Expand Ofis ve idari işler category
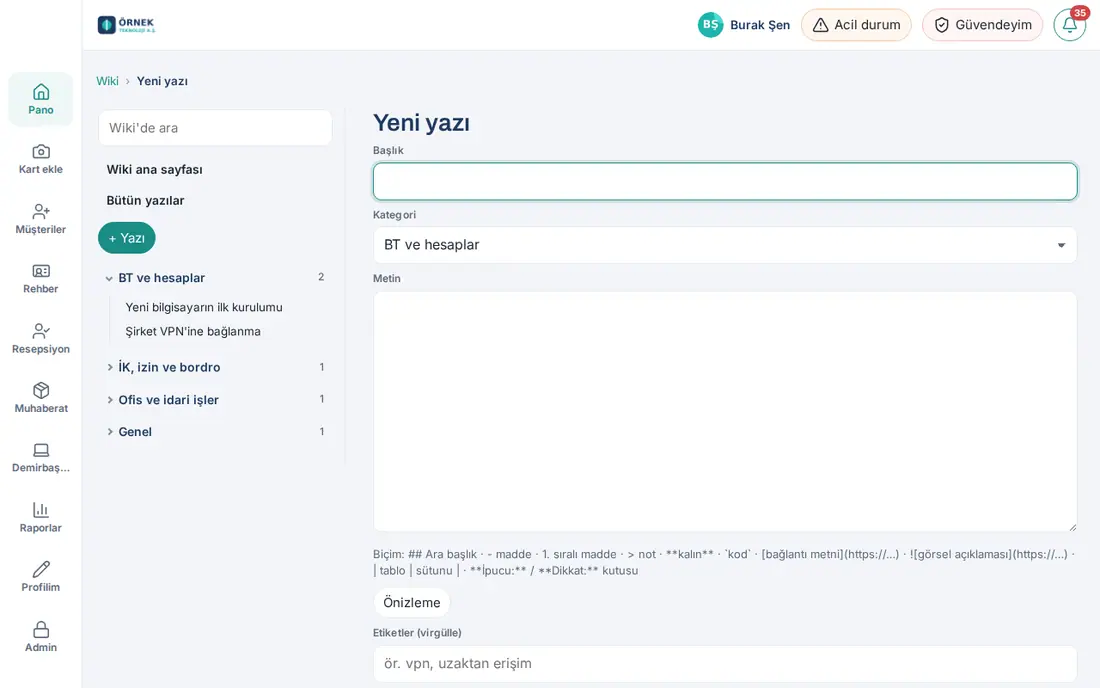The image size is (1100, 688). (x=109, y=400)
